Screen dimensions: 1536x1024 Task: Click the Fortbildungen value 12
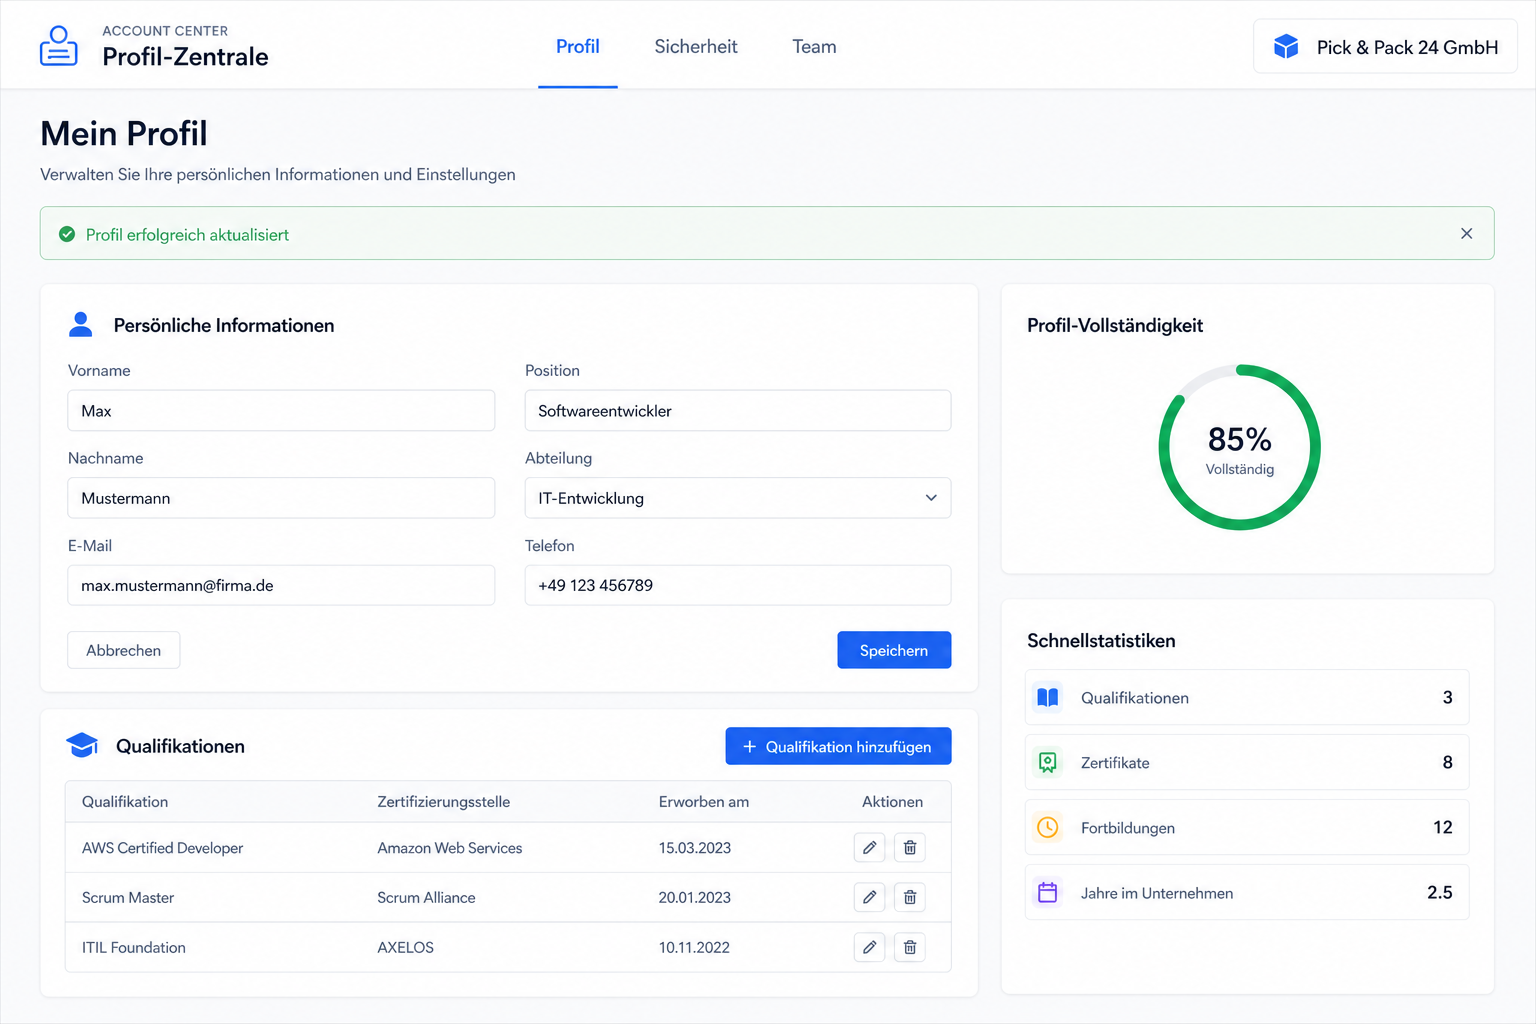pyautogui.click(x=1442, y=827)
